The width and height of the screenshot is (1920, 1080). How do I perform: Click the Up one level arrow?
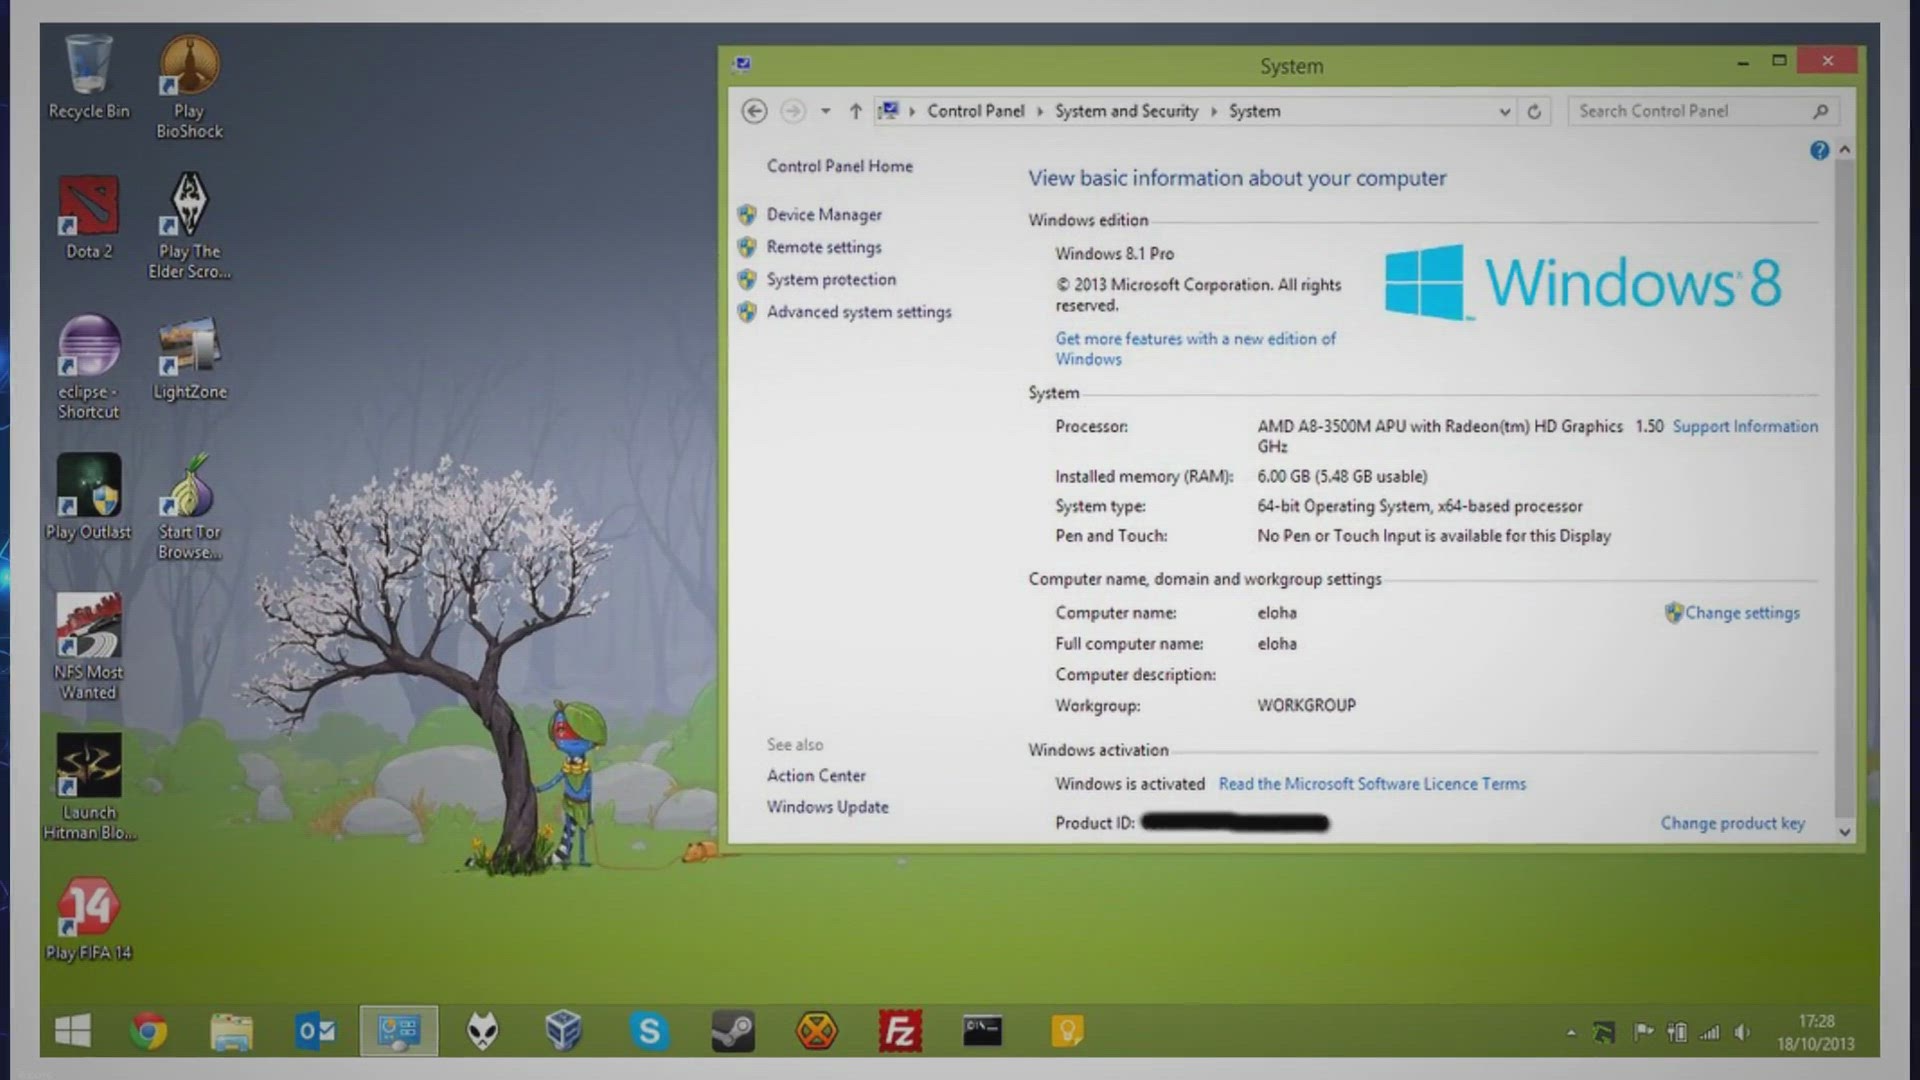click(855, 111)
